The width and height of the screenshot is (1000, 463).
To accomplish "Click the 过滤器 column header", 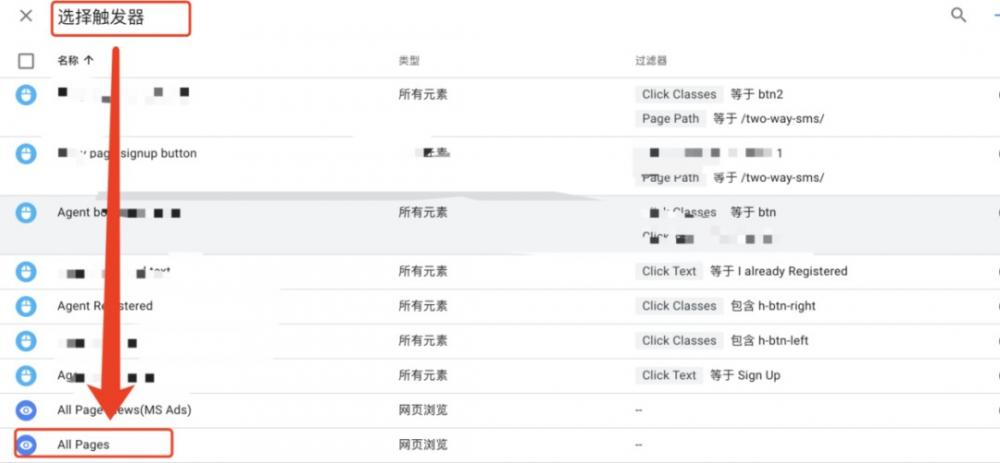I will click(x=651, y=61).
